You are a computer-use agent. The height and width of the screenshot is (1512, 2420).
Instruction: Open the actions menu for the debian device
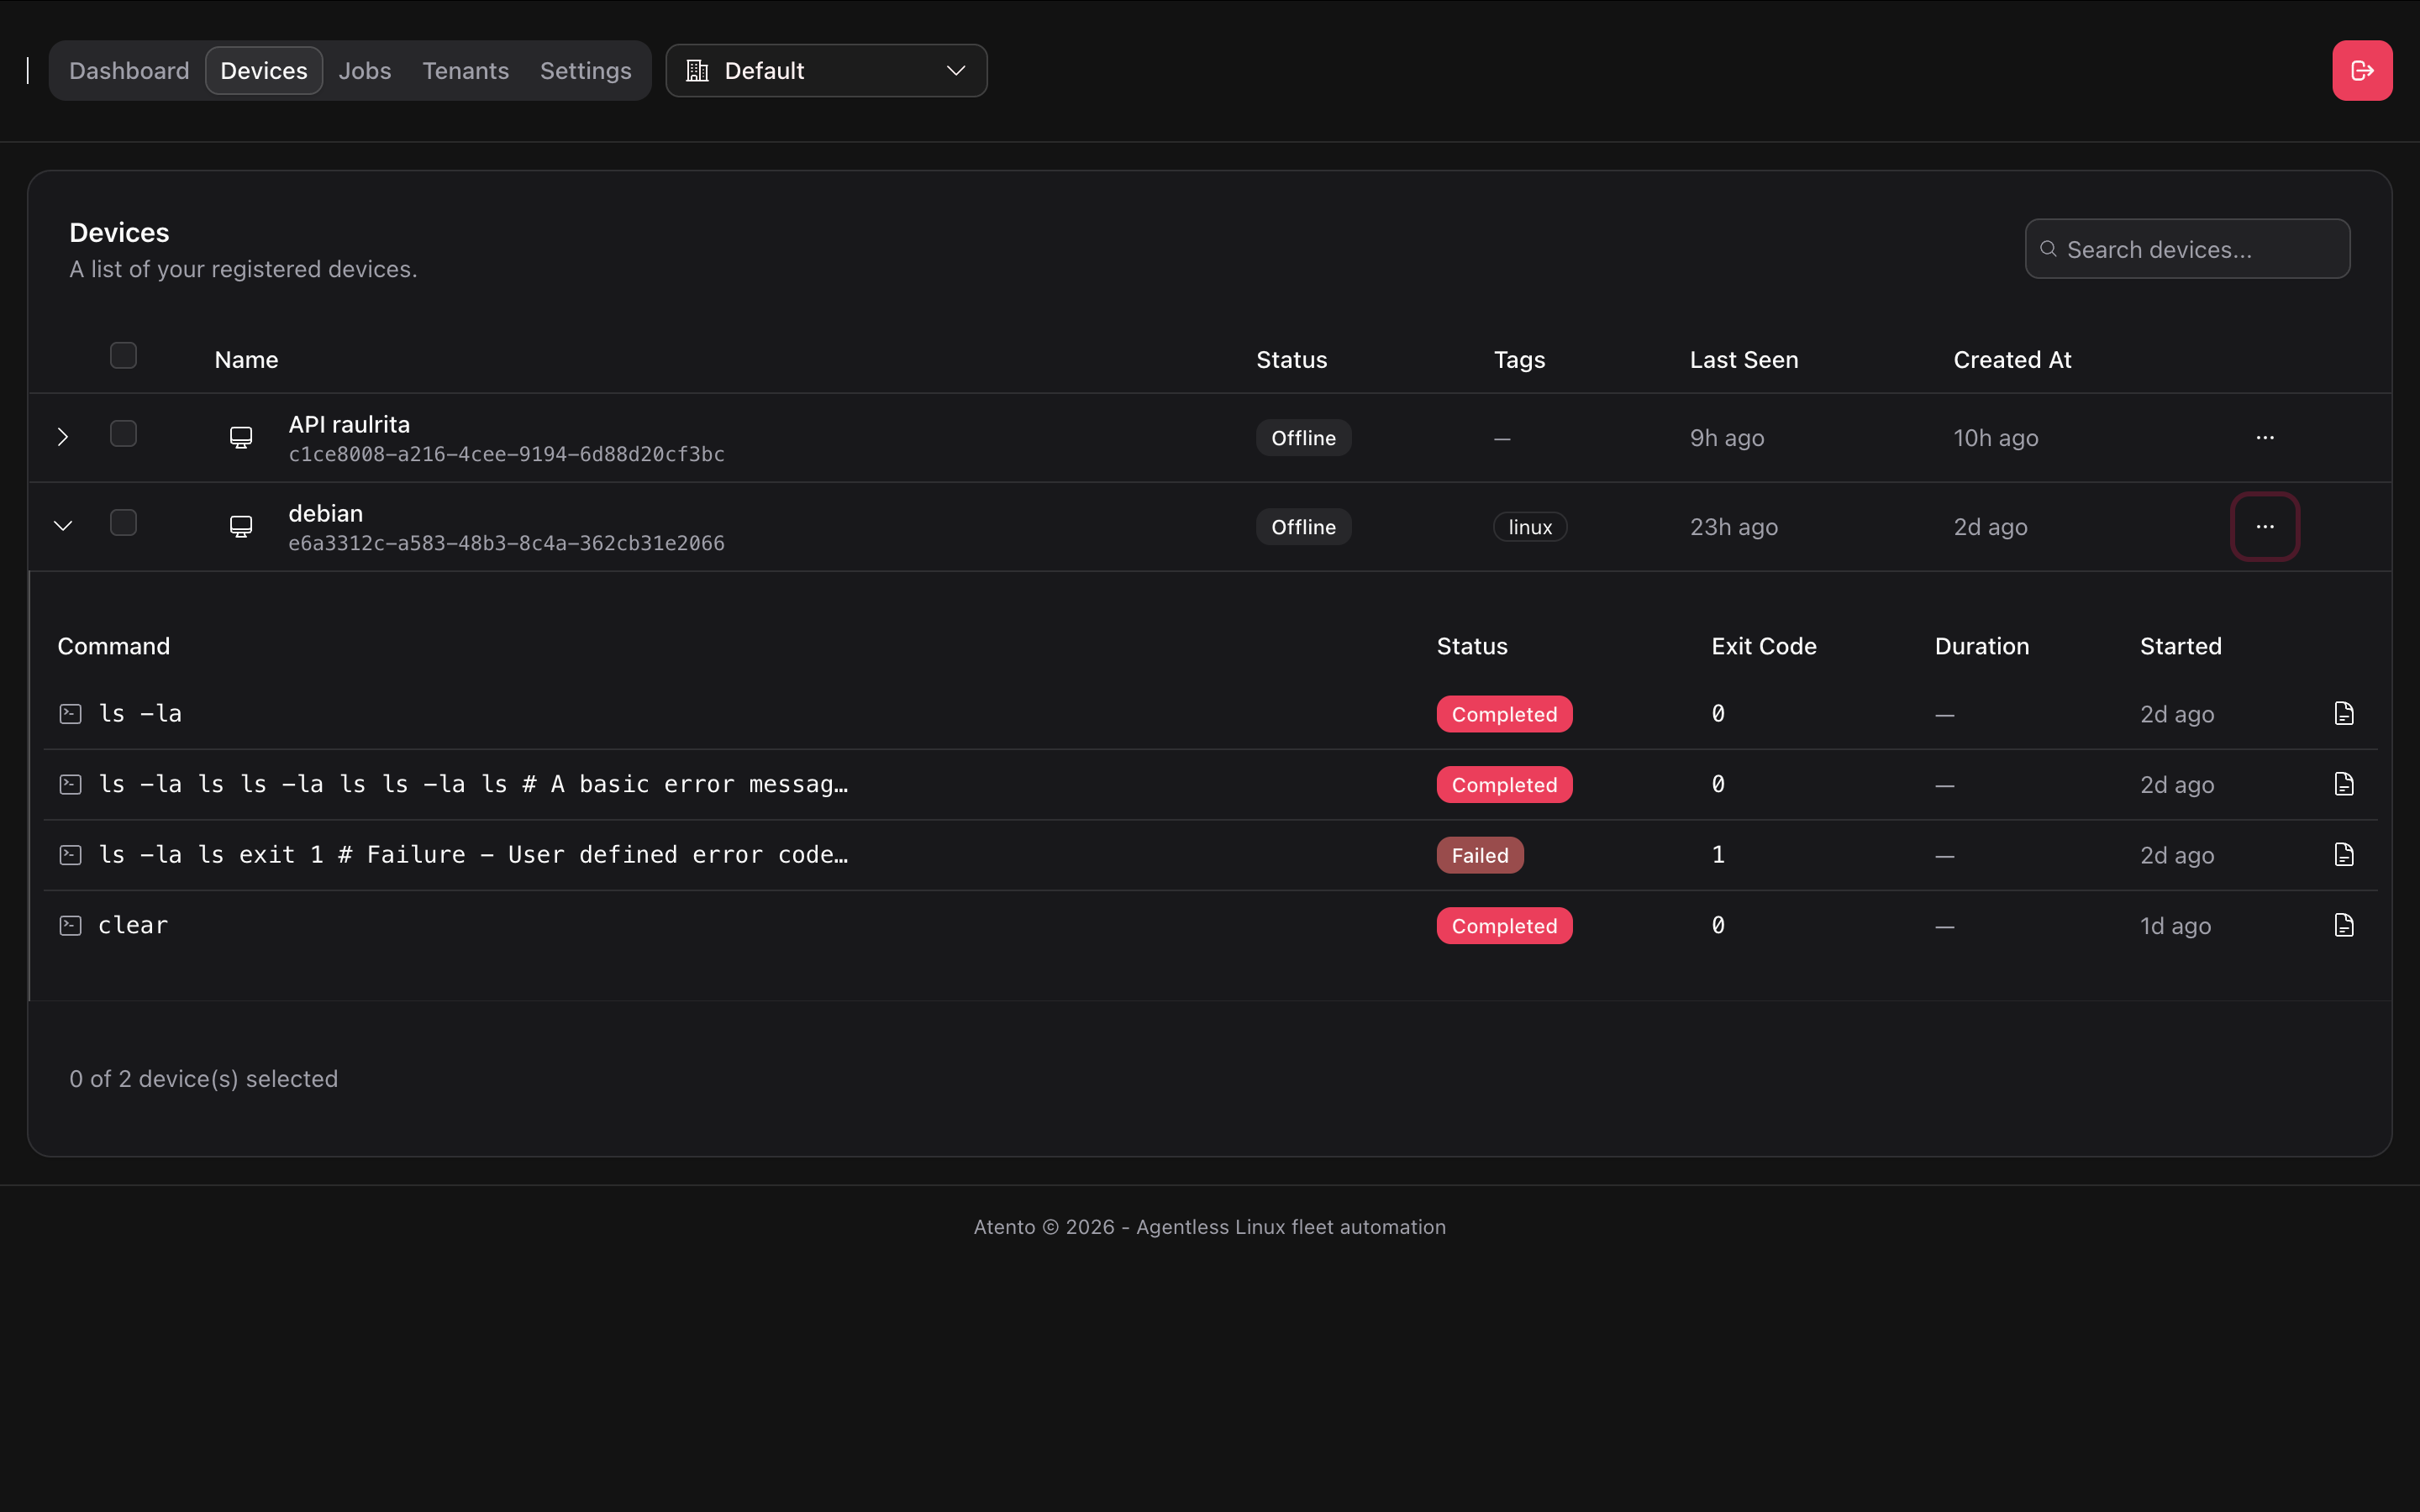point(2265,526)
